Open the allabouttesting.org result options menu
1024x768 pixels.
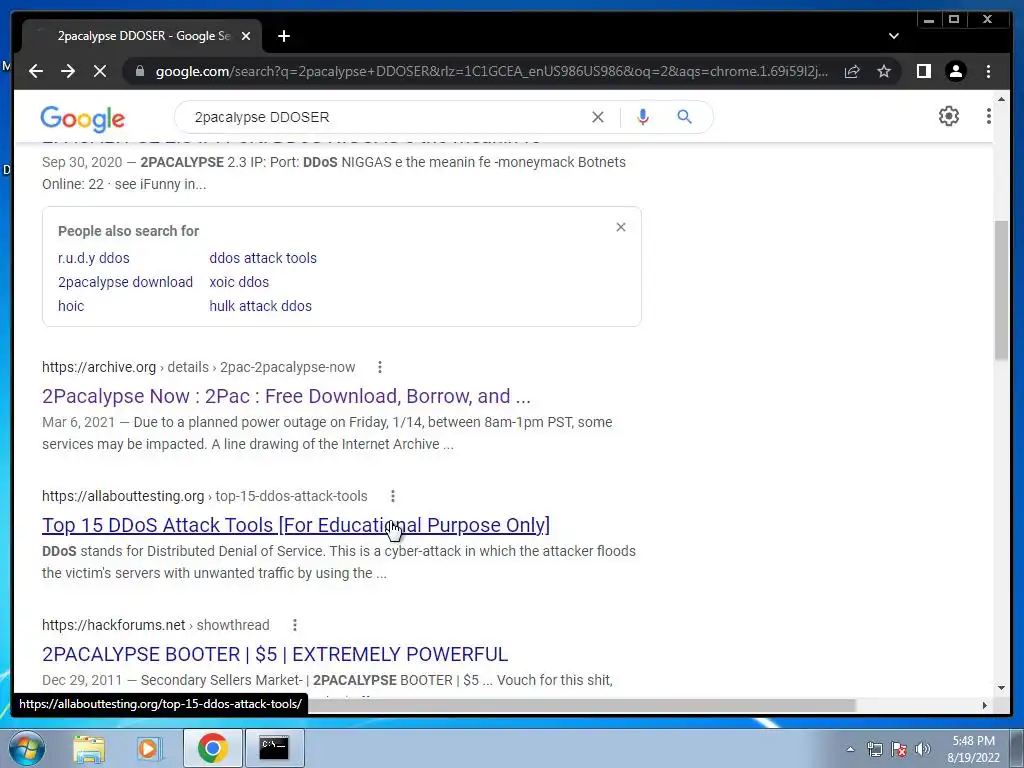tap(392, 496)
